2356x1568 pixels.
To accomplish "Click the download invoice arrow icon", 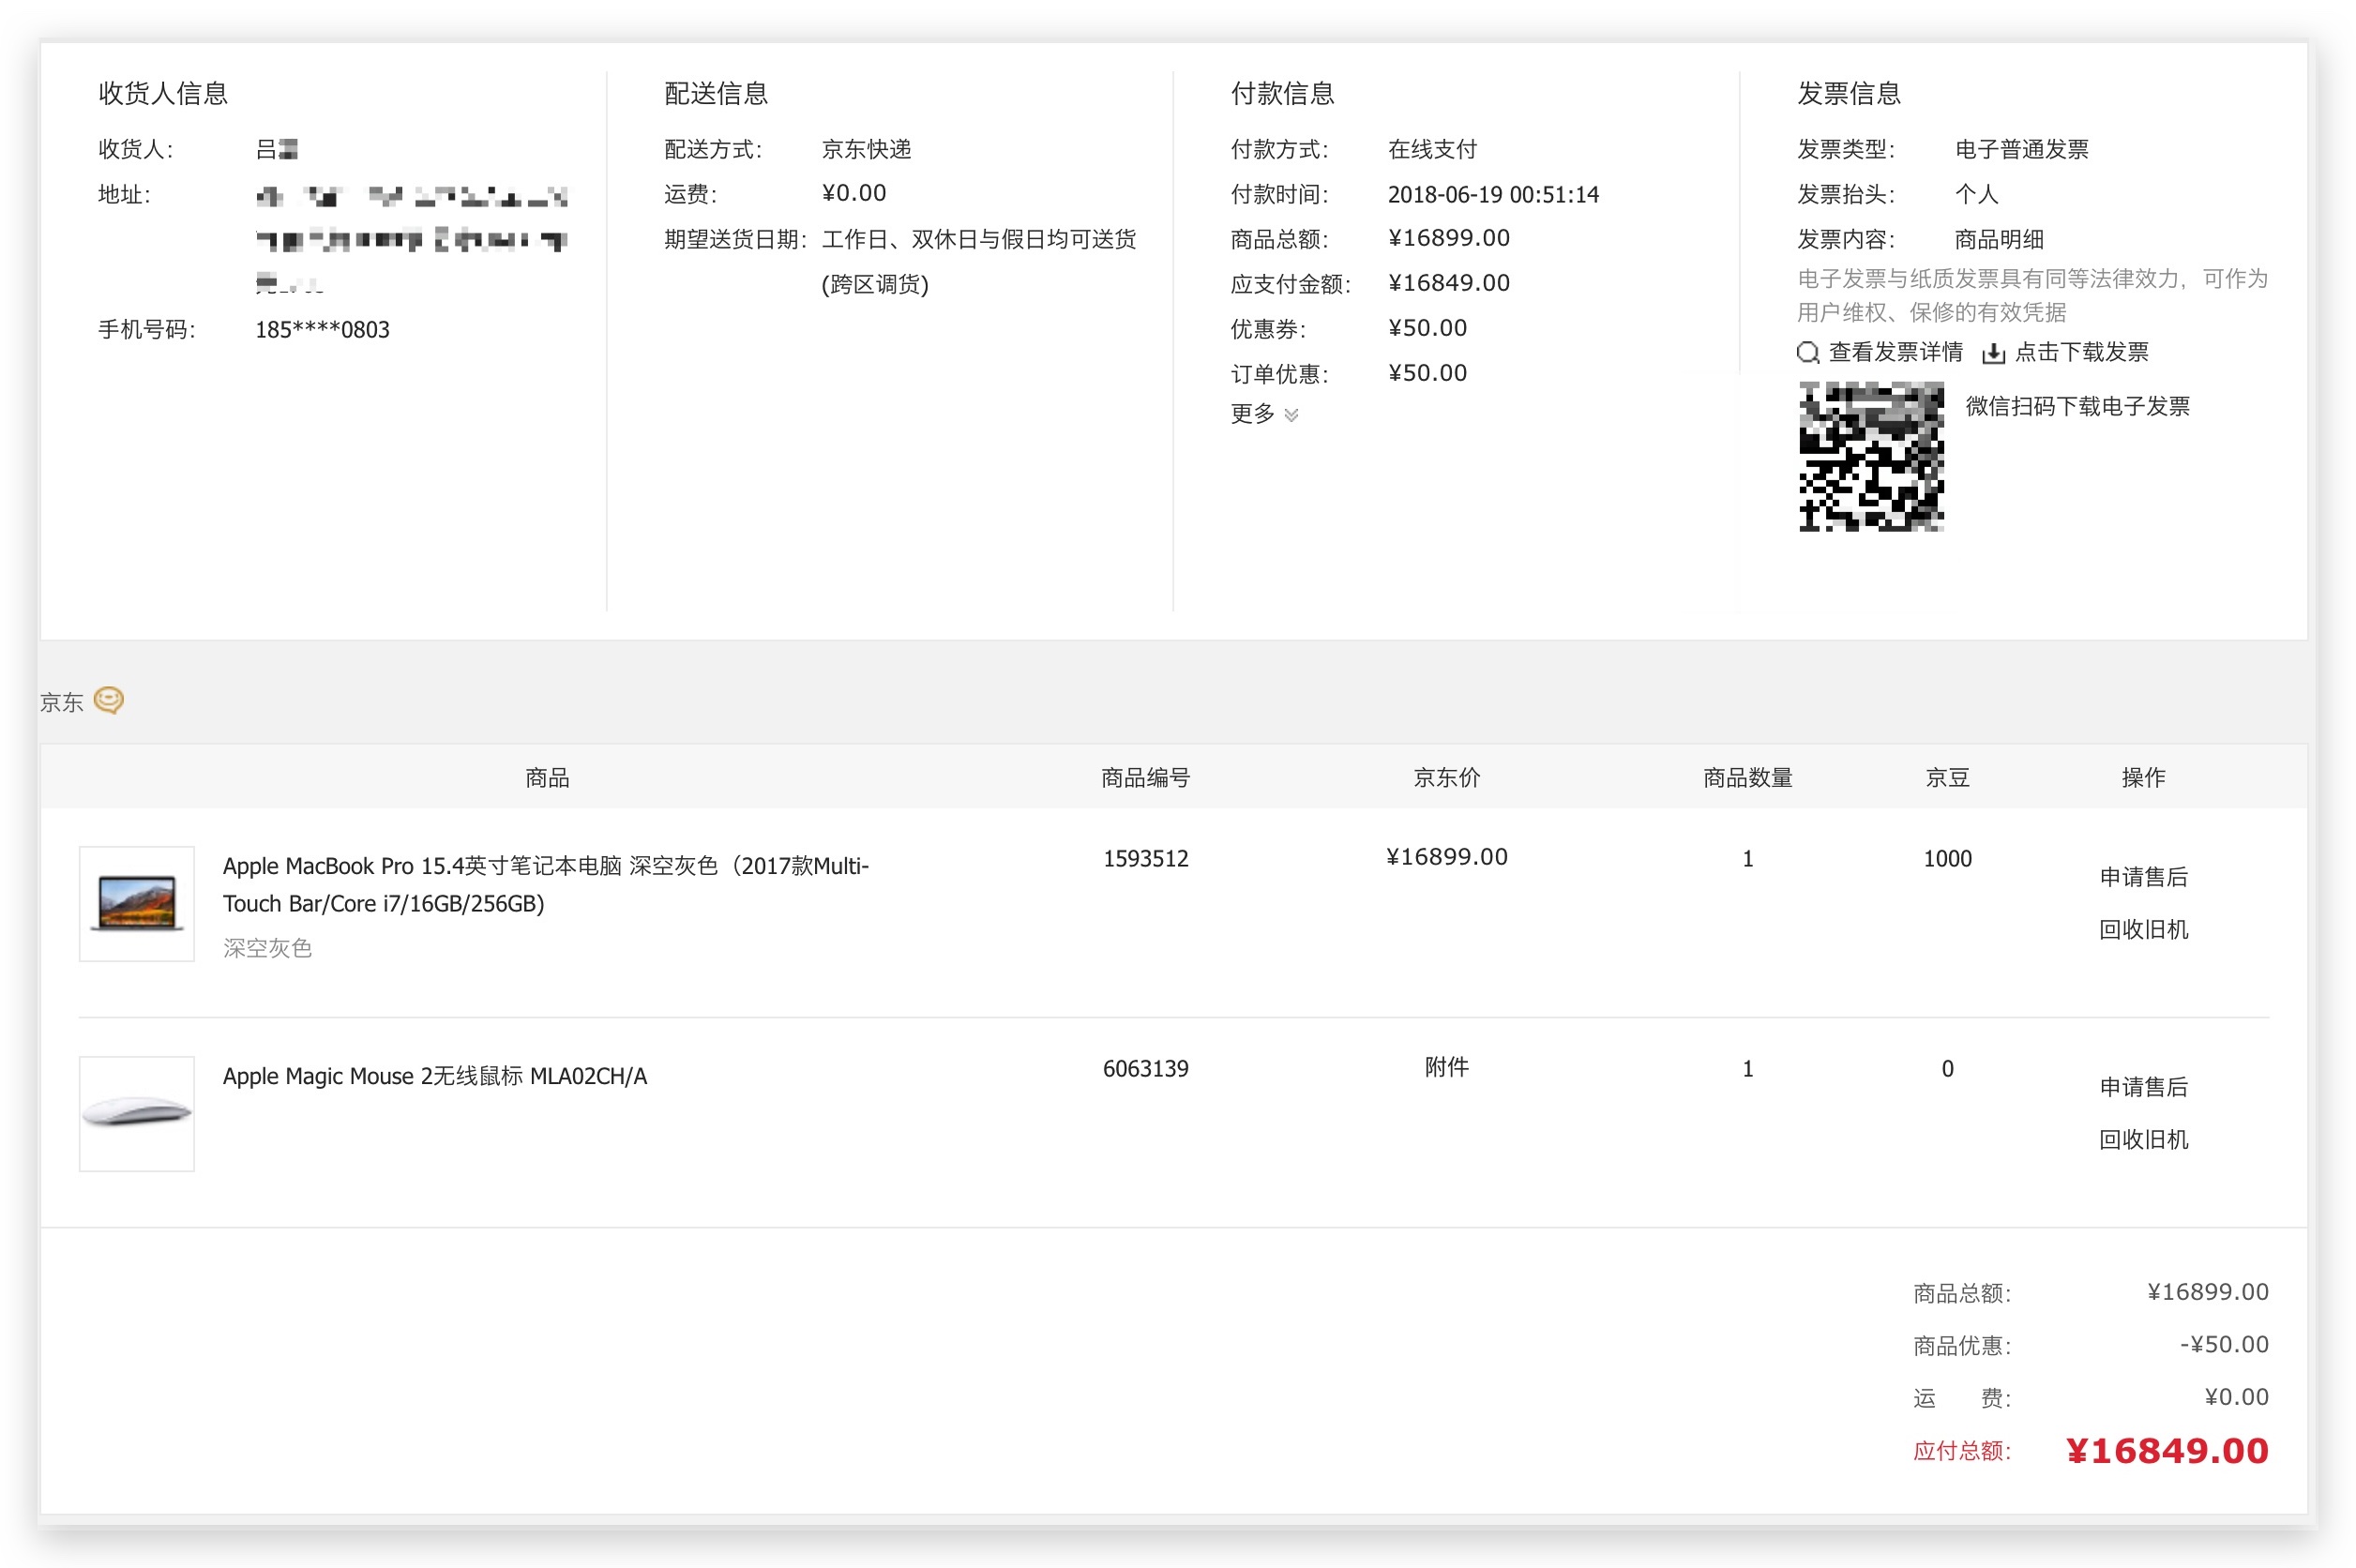I will [x=1993, y=353].
